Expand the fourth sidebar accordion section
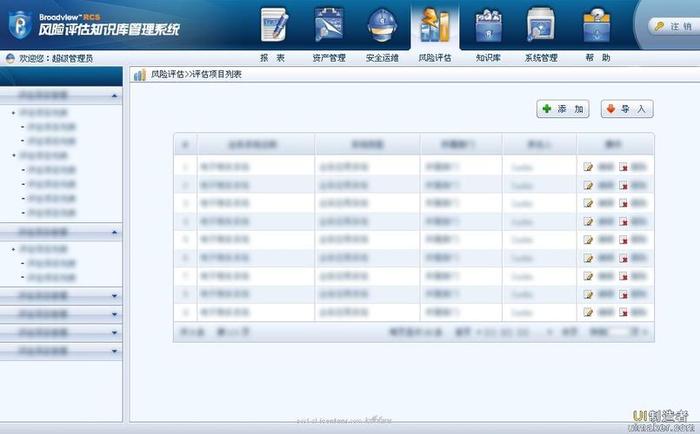 tap(114, 314)
